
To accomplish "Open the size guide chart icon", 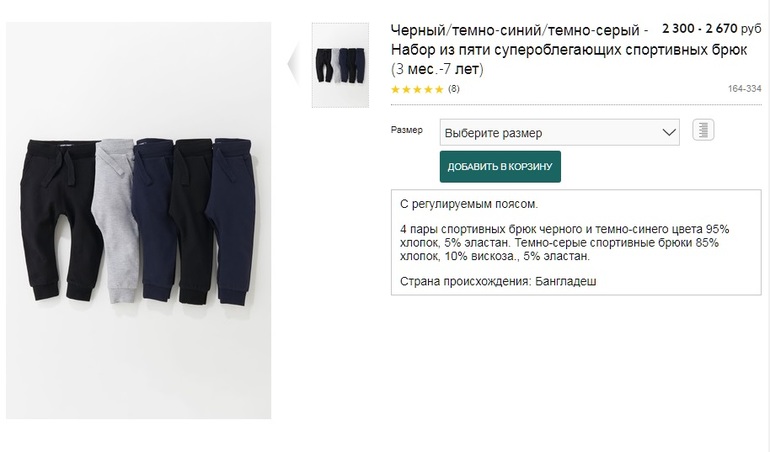I will point(703,131).
